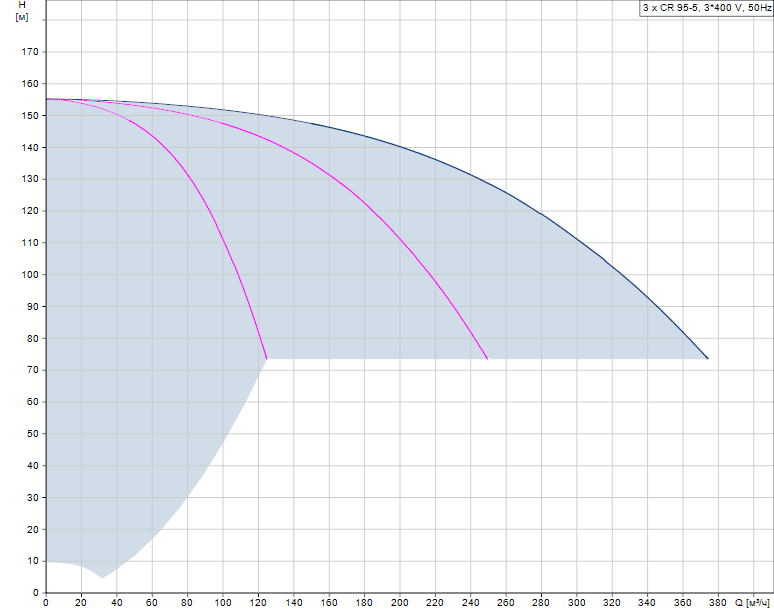Click the curves' common start at zero flow

pyautogui.click(x=46, y=99)
